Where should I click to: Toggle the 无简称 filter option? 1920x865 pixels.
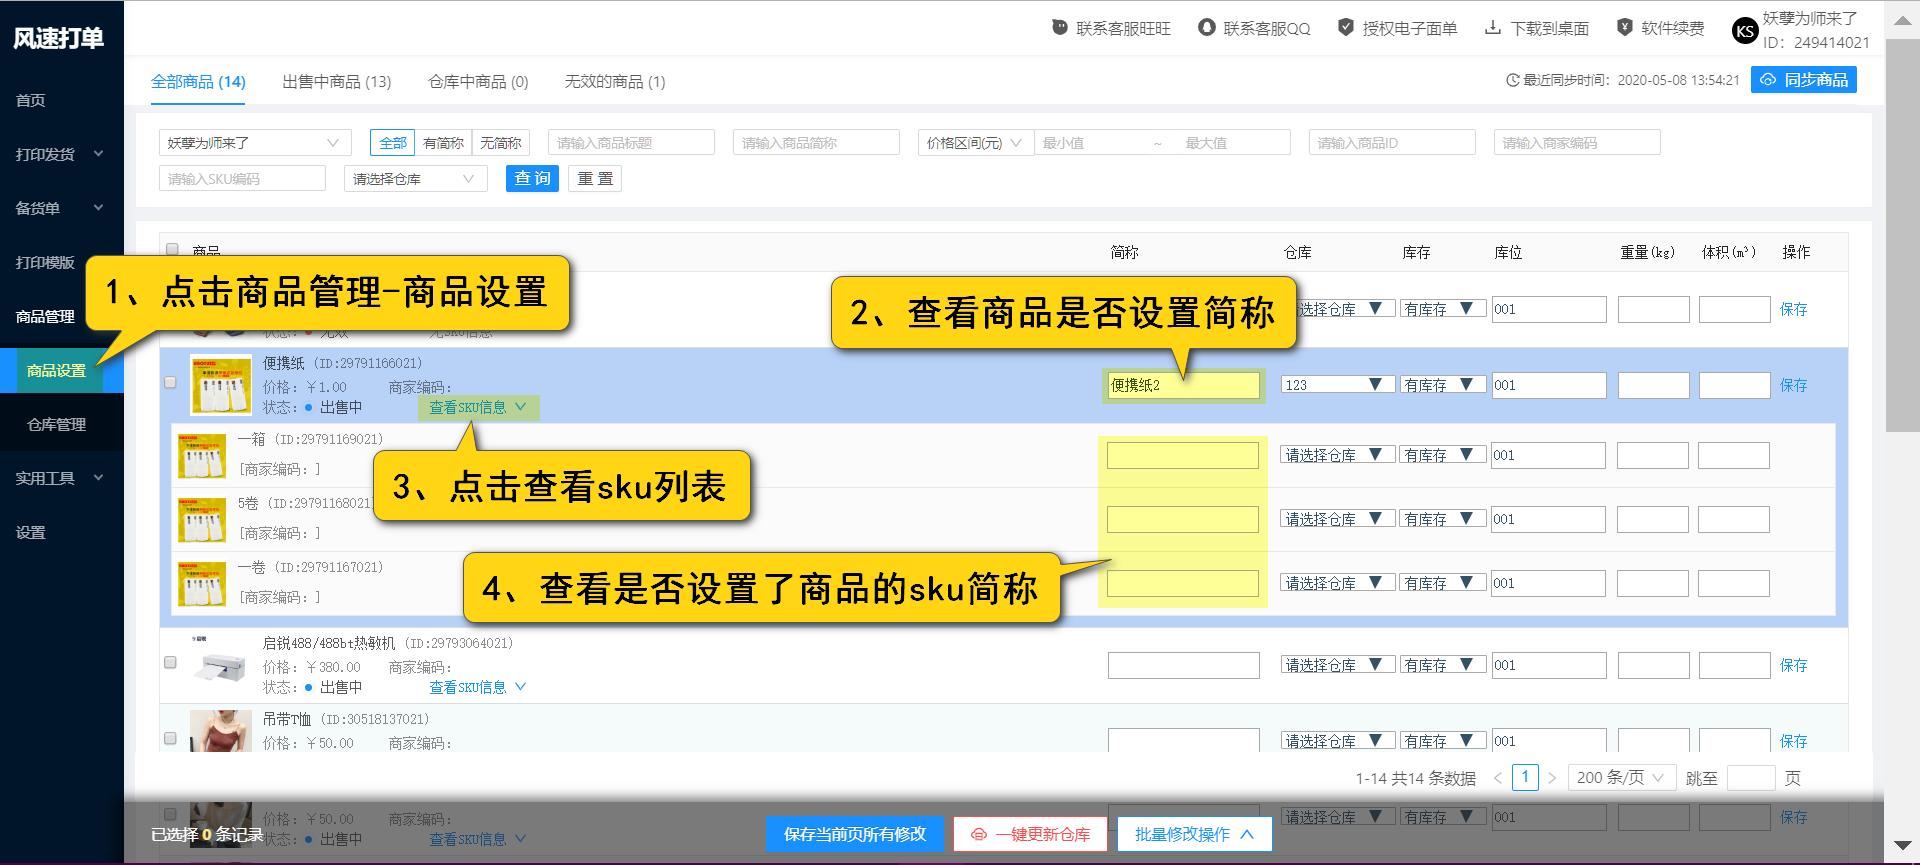tap(500, 143)
